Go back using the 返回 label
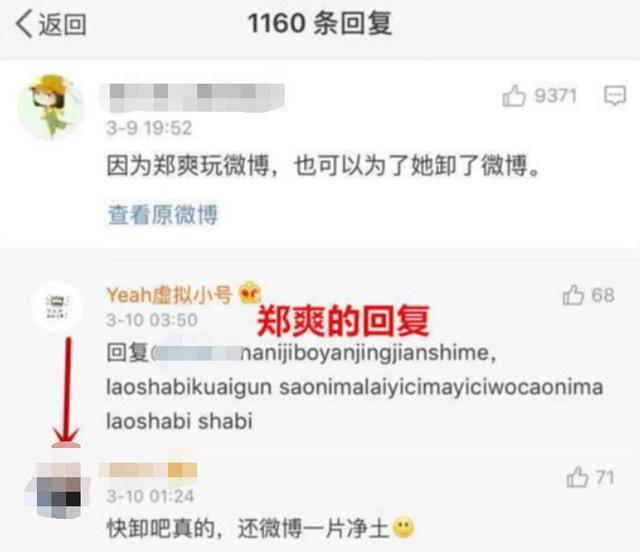 coord(62,24)
